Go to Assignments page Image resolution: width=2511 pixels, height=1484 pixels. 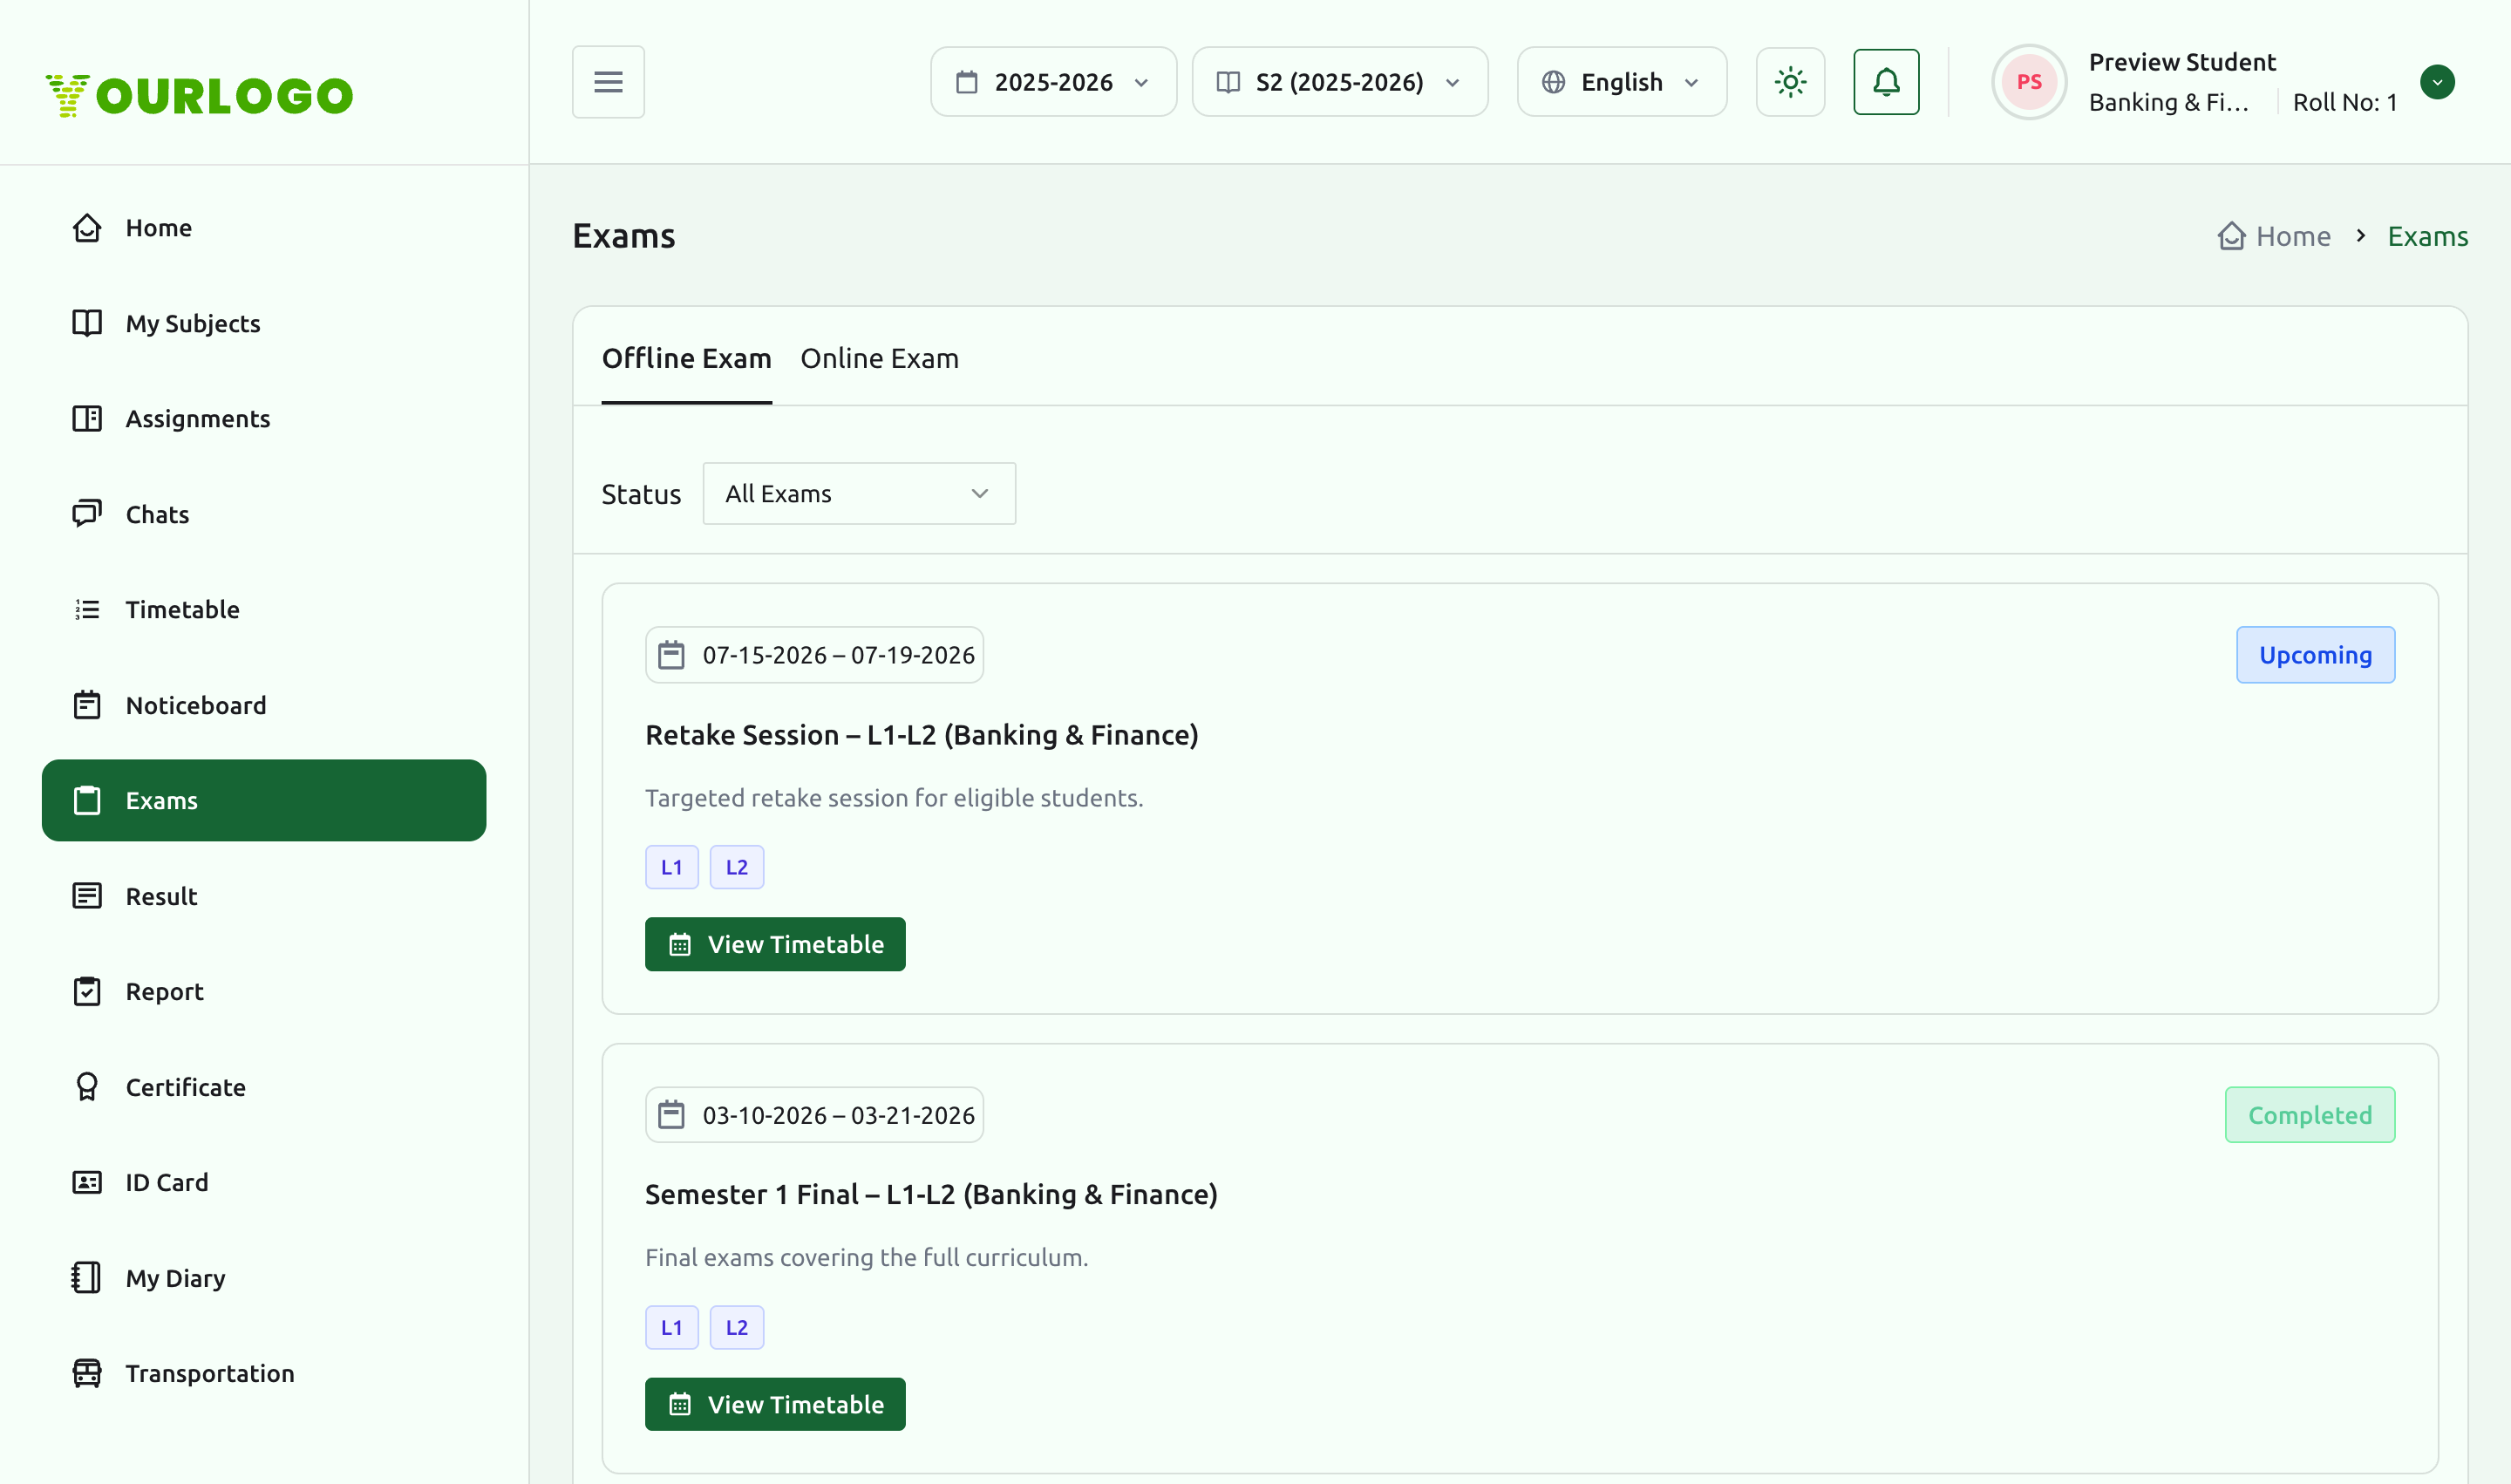[x=264, y=418]
